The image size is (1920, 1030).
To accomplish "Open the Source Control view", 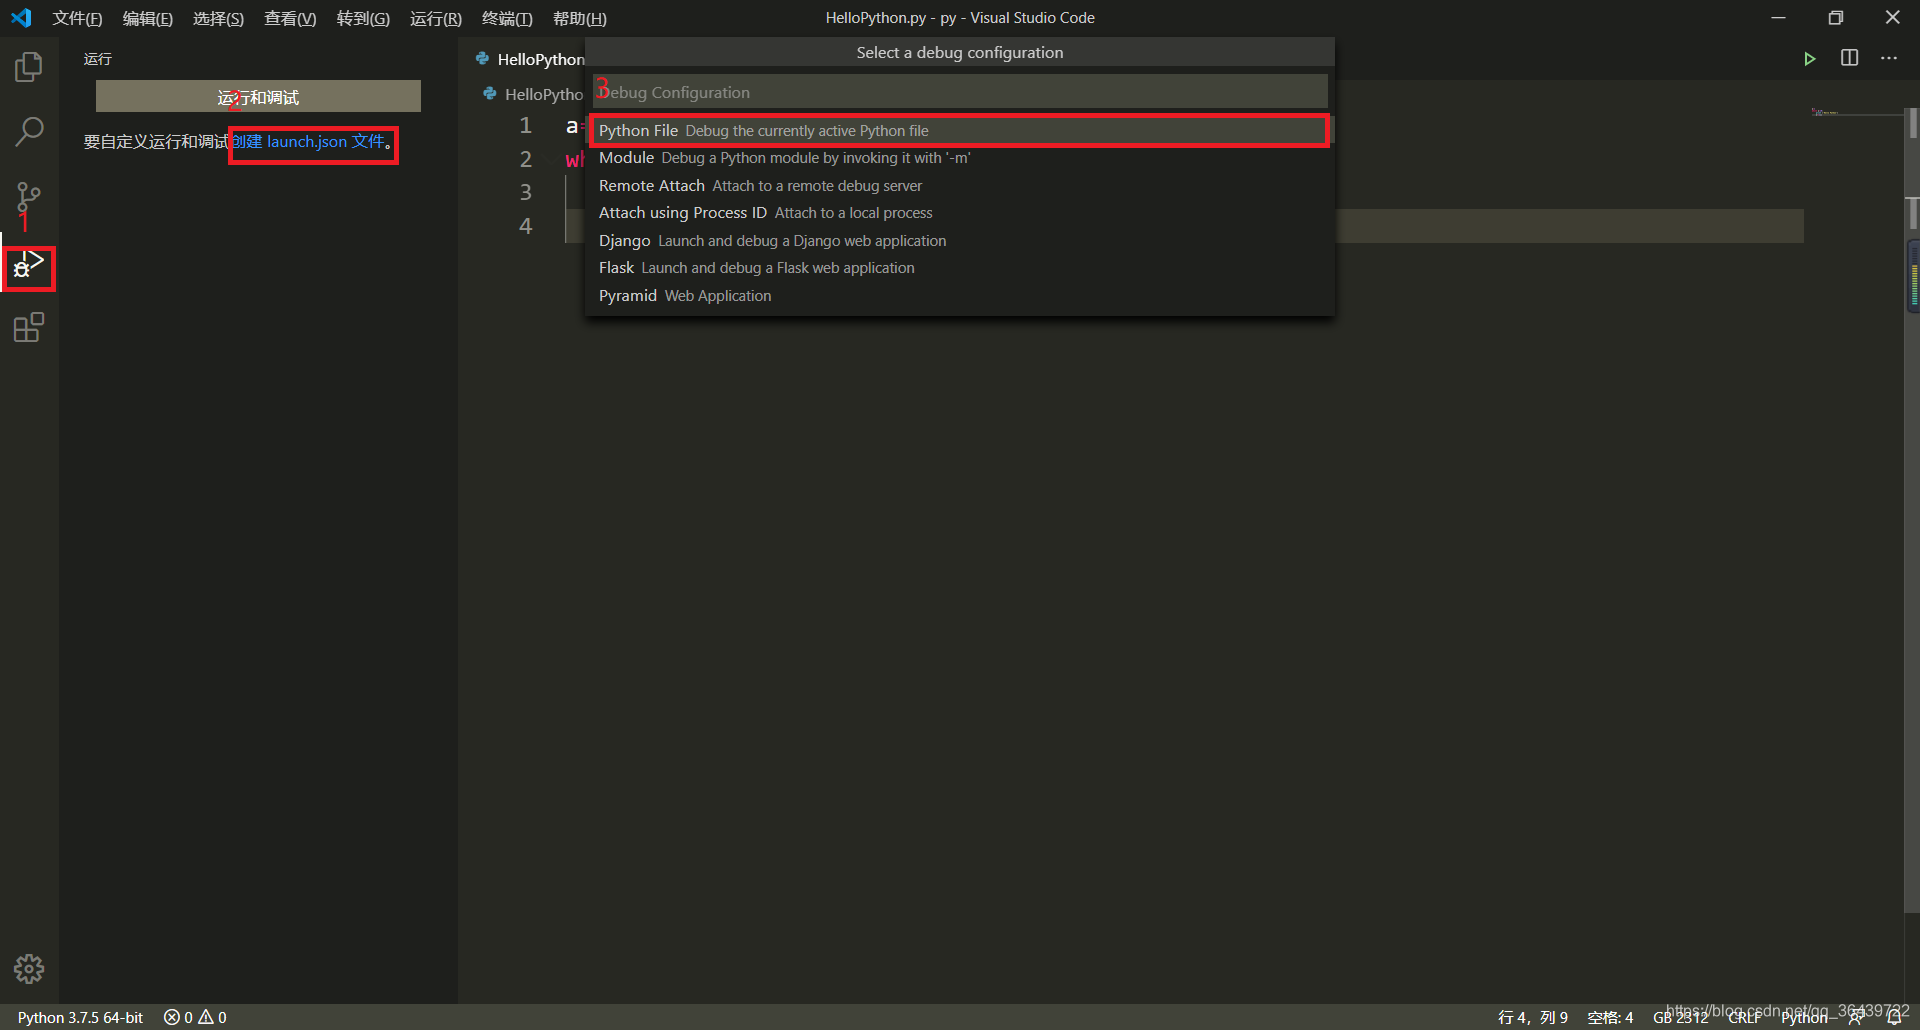I will (29, 197).
